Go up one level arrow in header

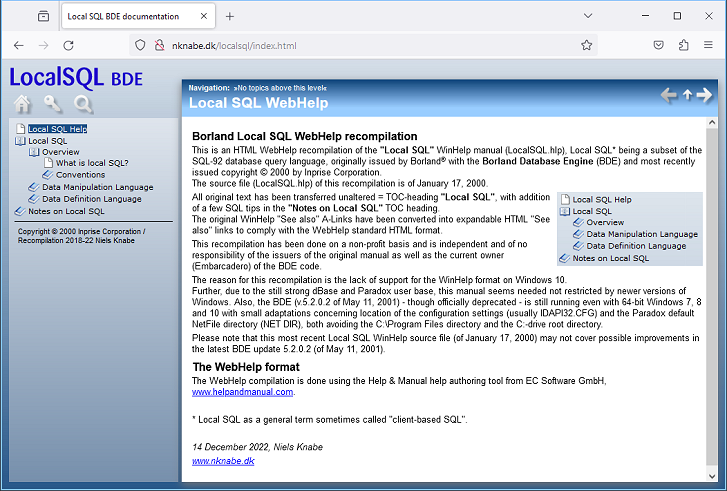pos(688,95)
